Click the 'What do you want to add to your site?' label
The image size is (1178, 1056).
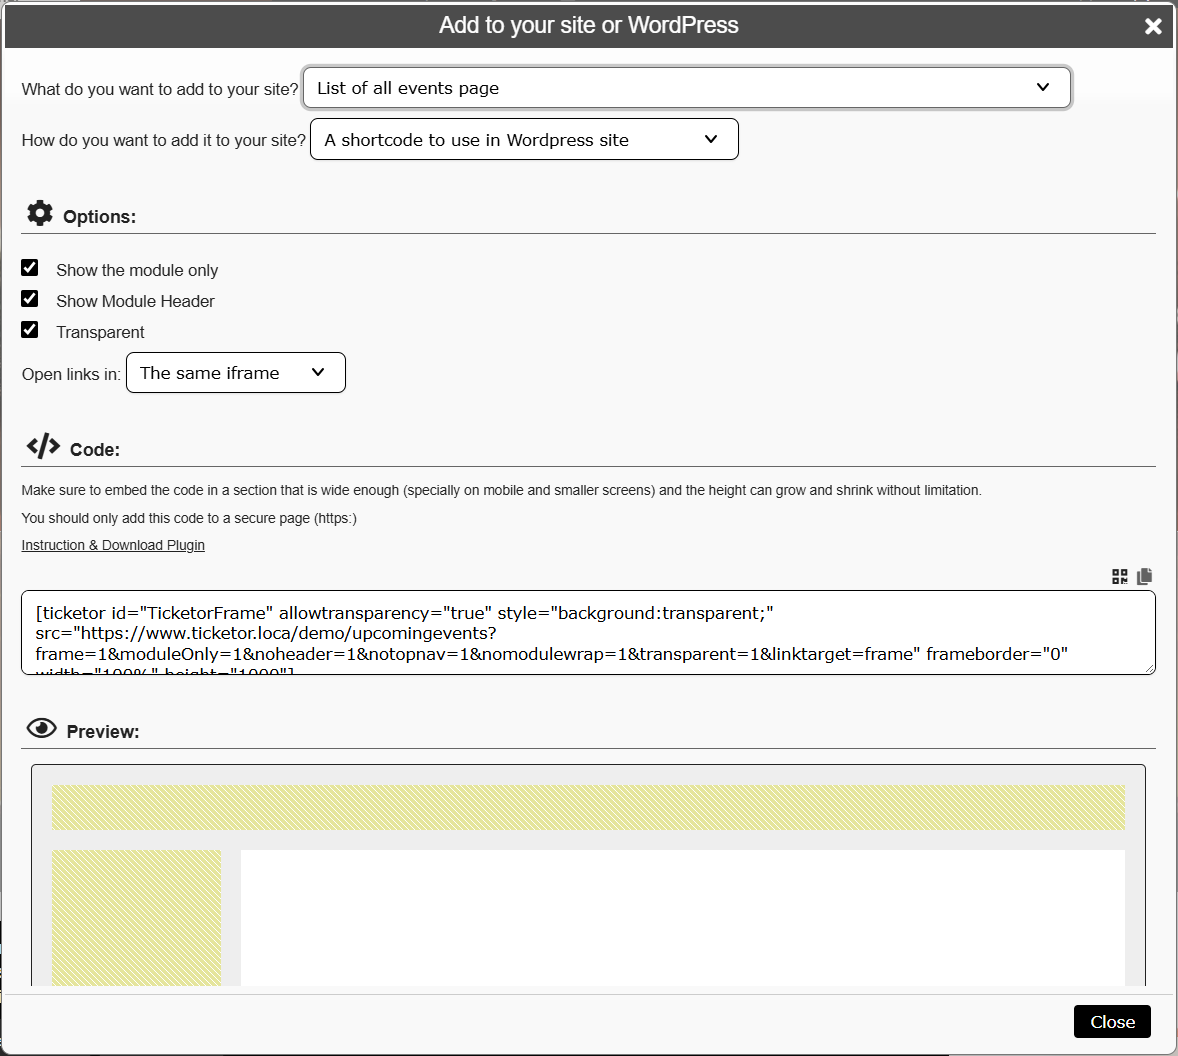point(160,89)
